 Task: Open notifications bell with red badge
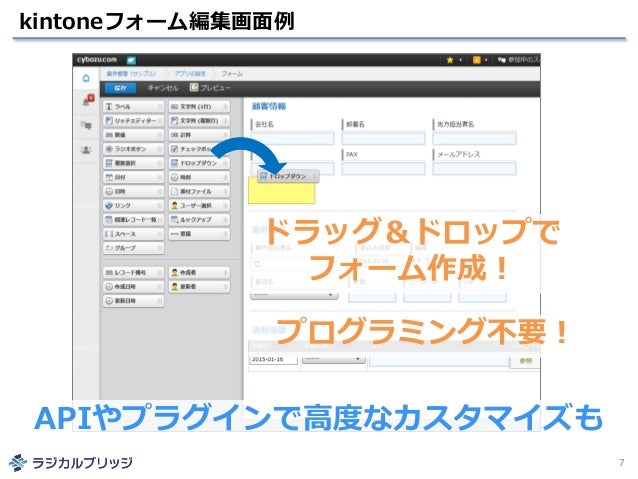(87, 101)
